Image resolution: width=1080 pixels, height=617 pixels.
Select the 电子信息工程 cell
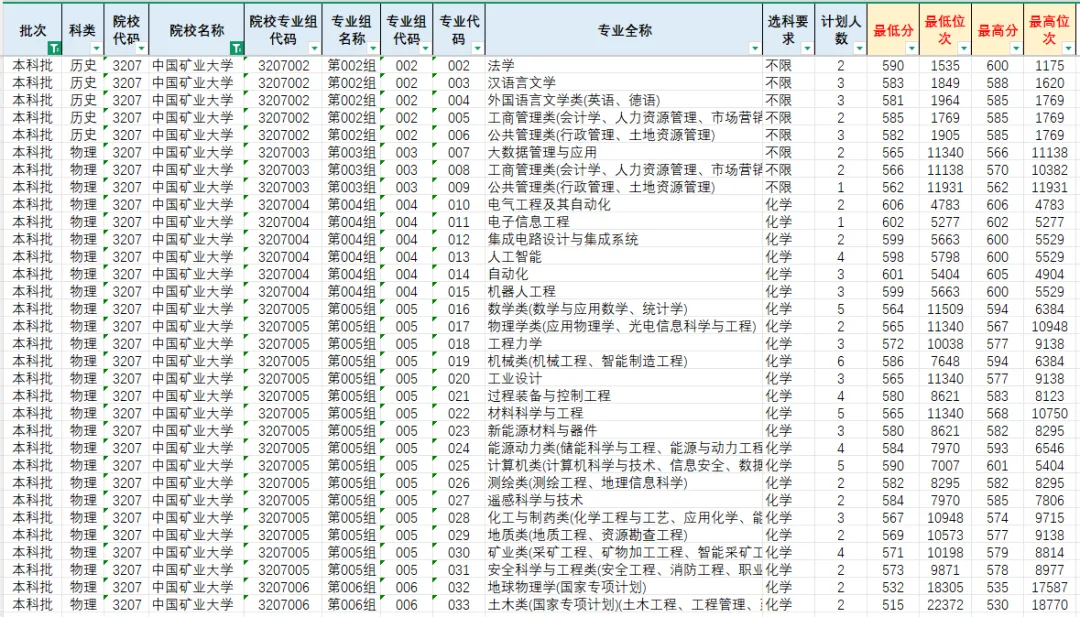click(x=624, y=222)
